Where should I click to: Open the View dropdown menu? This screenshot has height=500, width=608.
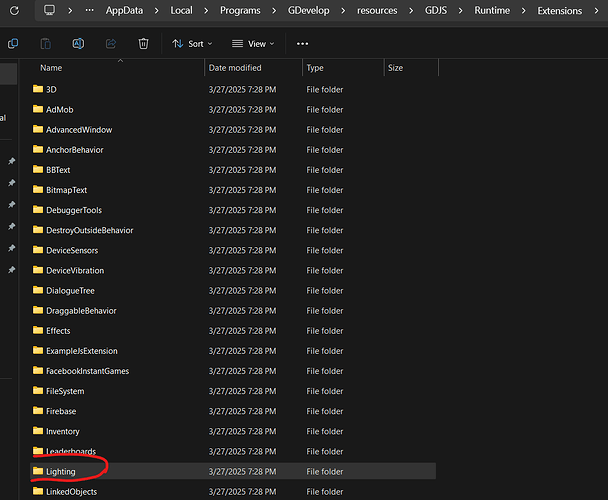click(x=253, y=44)
